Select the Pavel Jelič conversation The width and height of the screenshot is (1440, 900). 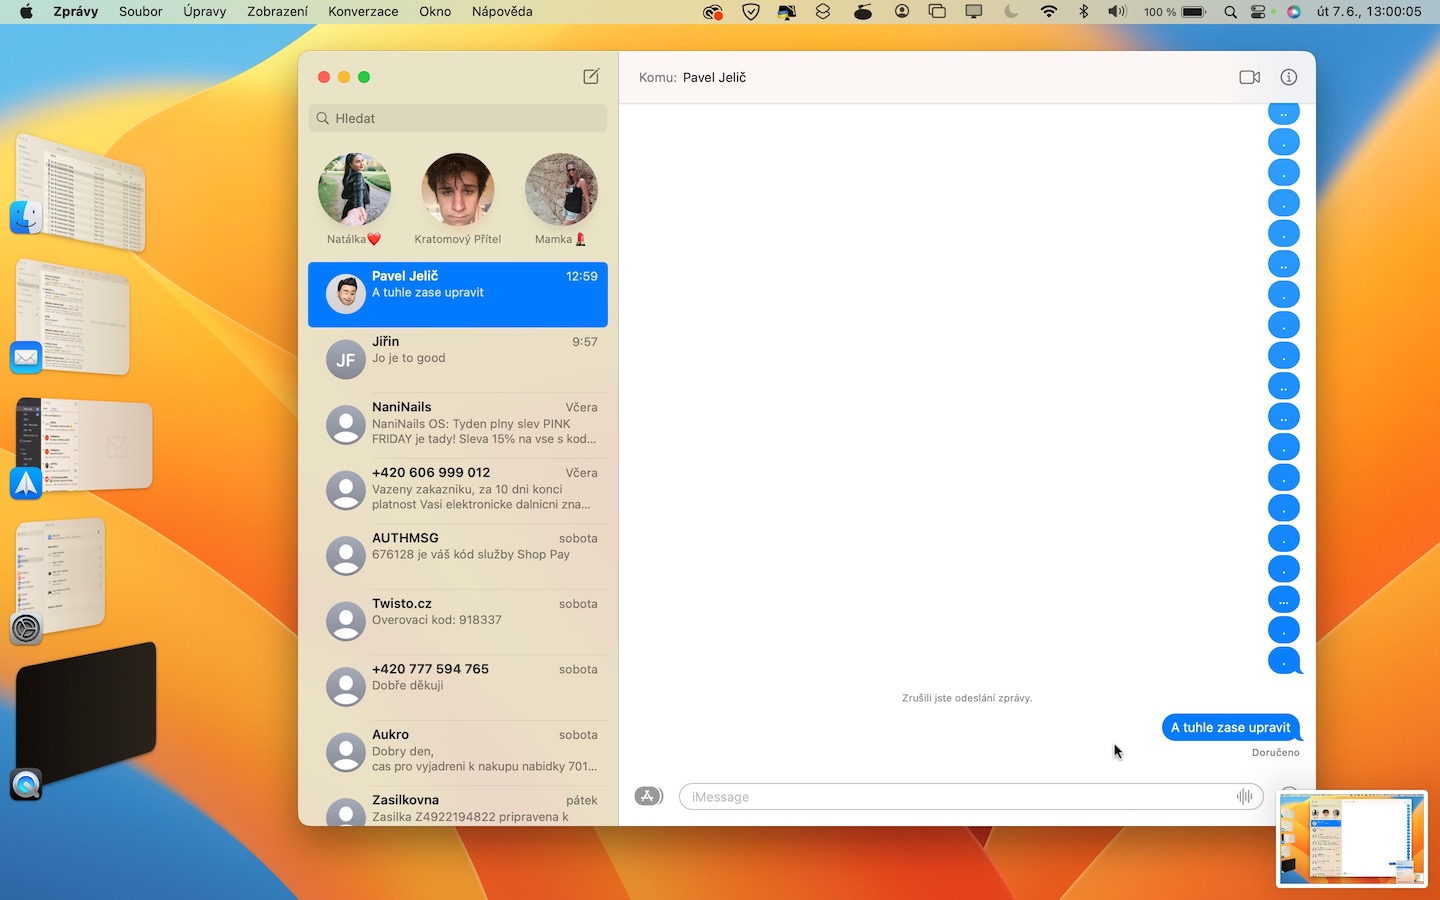coord(458,294)
